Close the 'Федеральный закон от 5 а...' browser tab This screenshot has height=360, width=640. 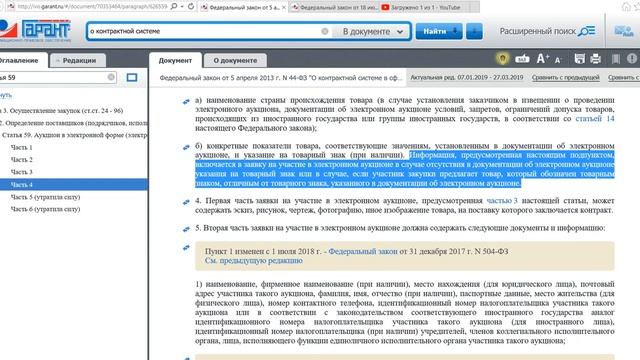click(284, 7)
